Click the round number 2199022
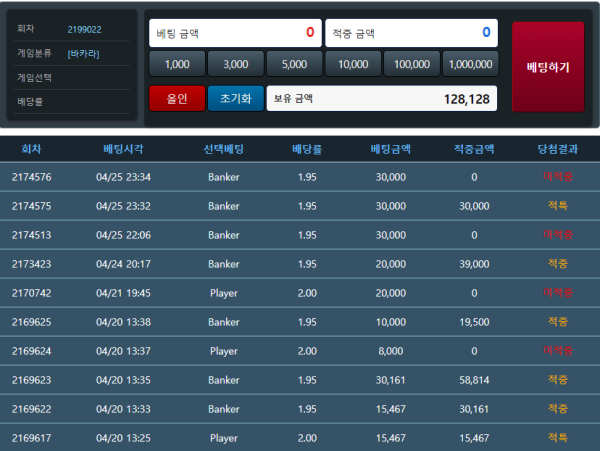 (x=84, y=30)
